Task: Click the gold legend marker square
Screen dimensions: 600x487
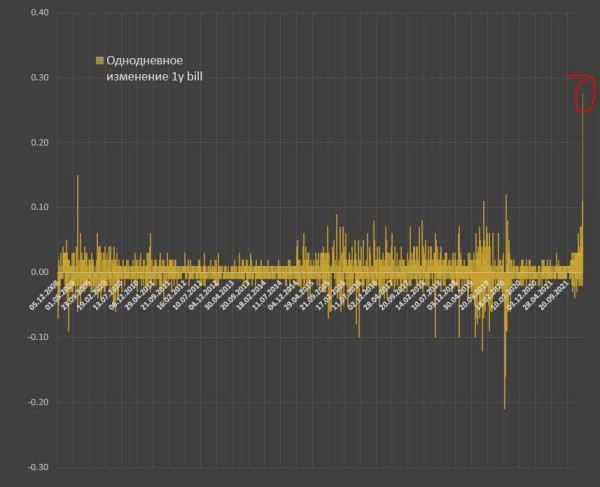Action: point(100,61)
